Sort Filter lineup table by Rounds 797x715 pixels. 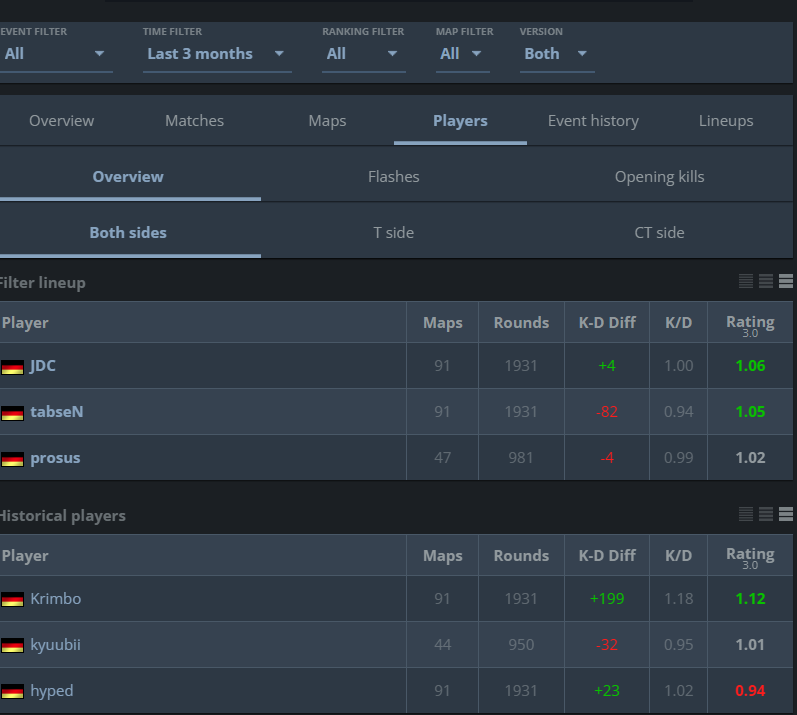point(522,323)
